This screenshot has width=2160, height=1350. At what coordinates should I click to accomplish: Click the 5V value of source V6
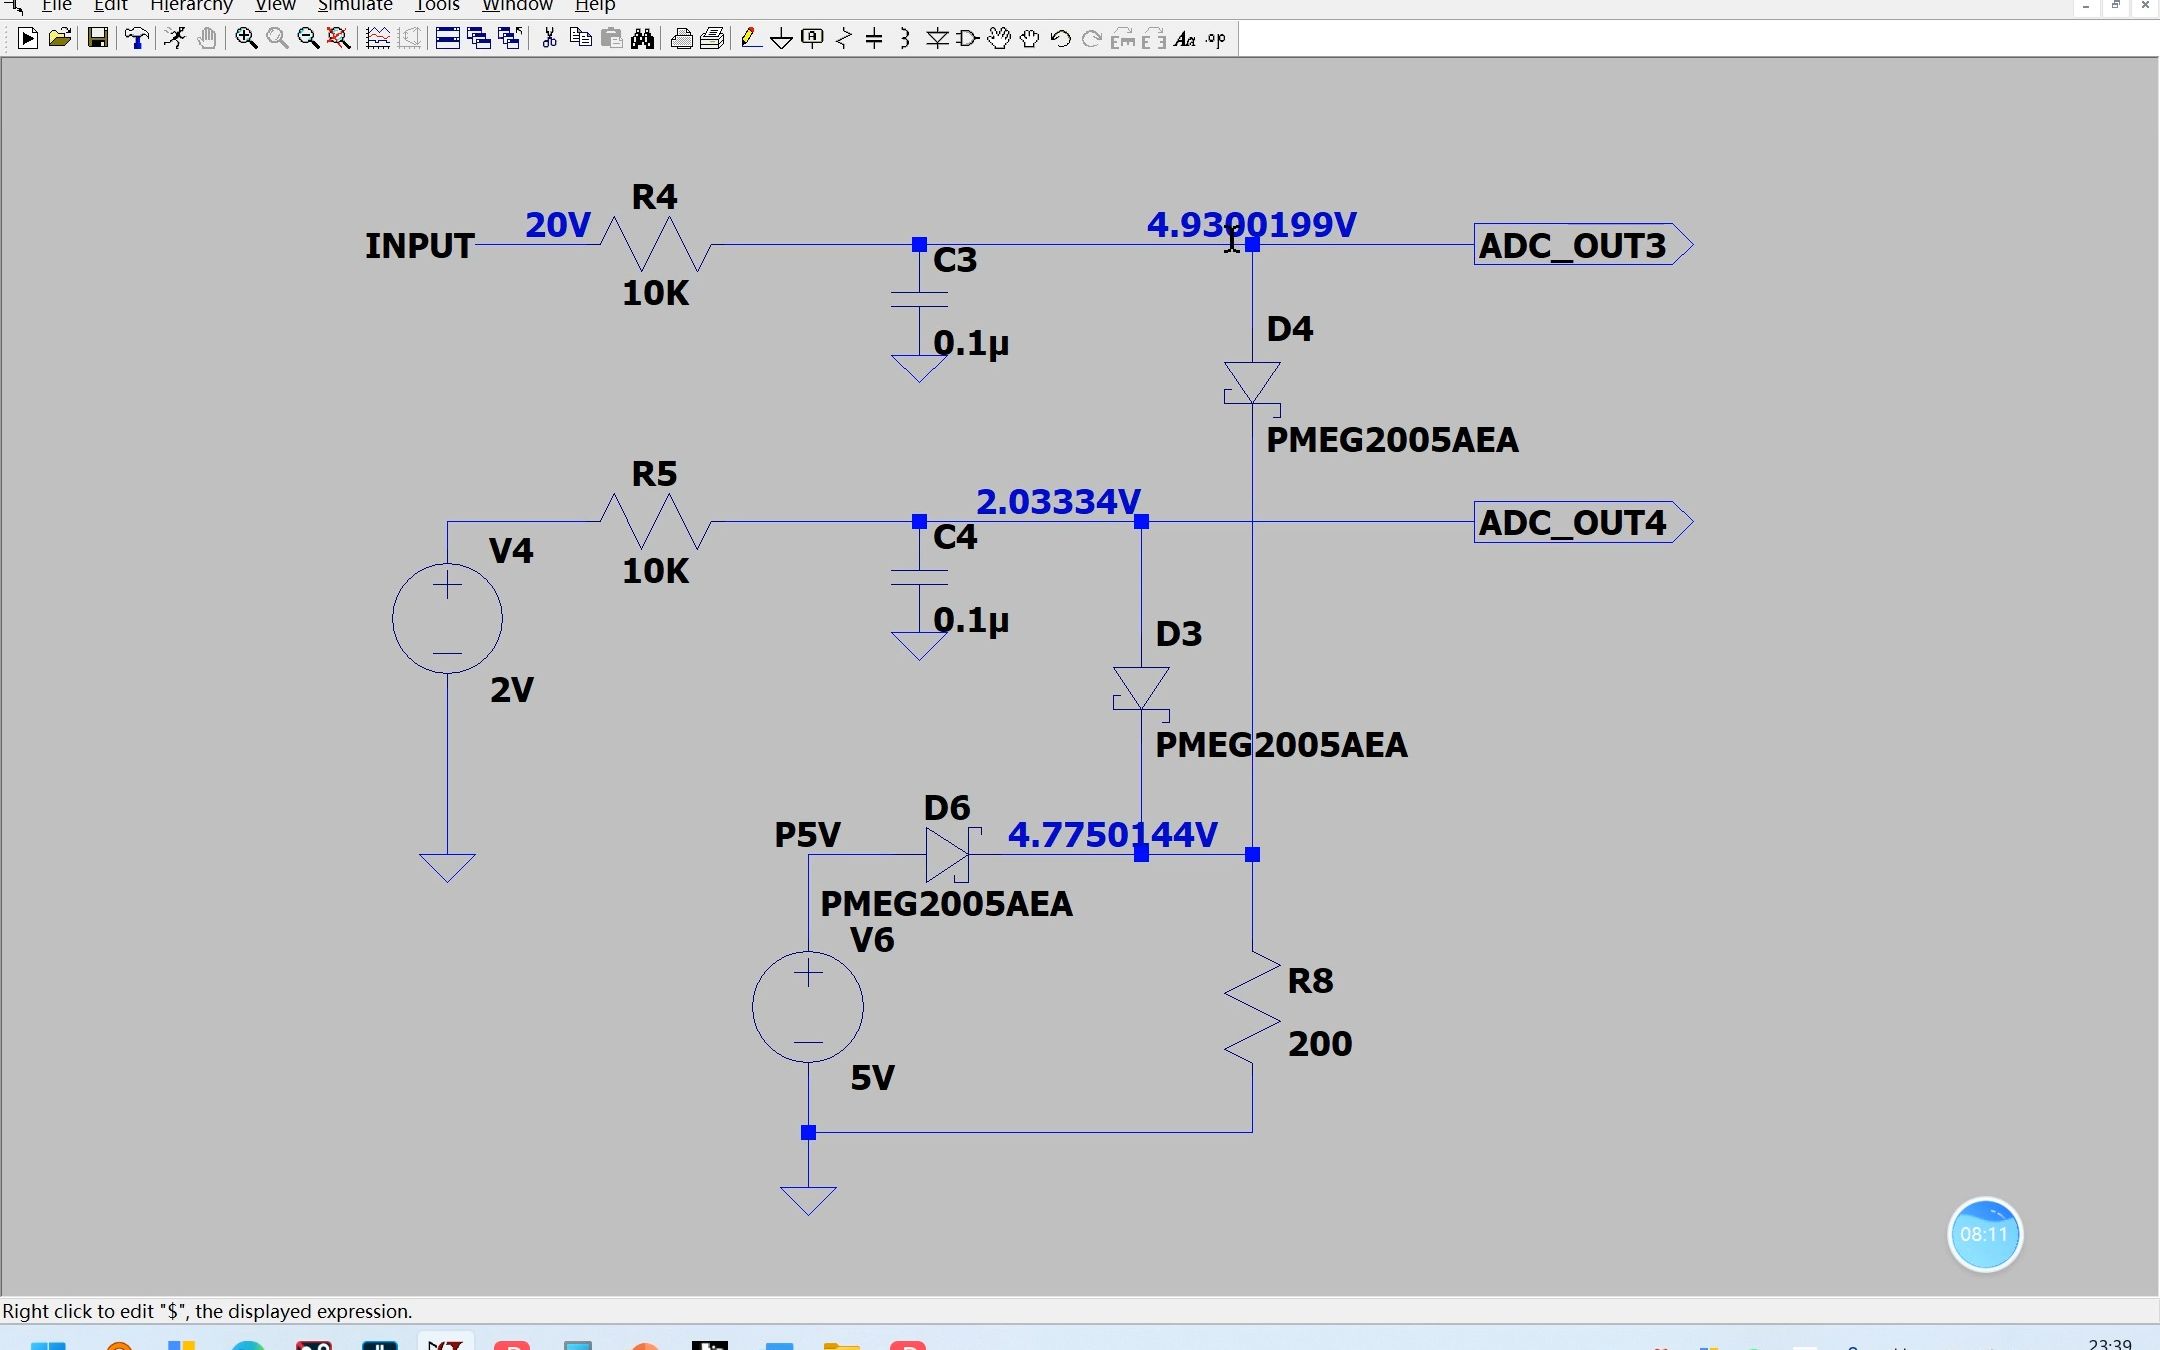click(873, 1078)
